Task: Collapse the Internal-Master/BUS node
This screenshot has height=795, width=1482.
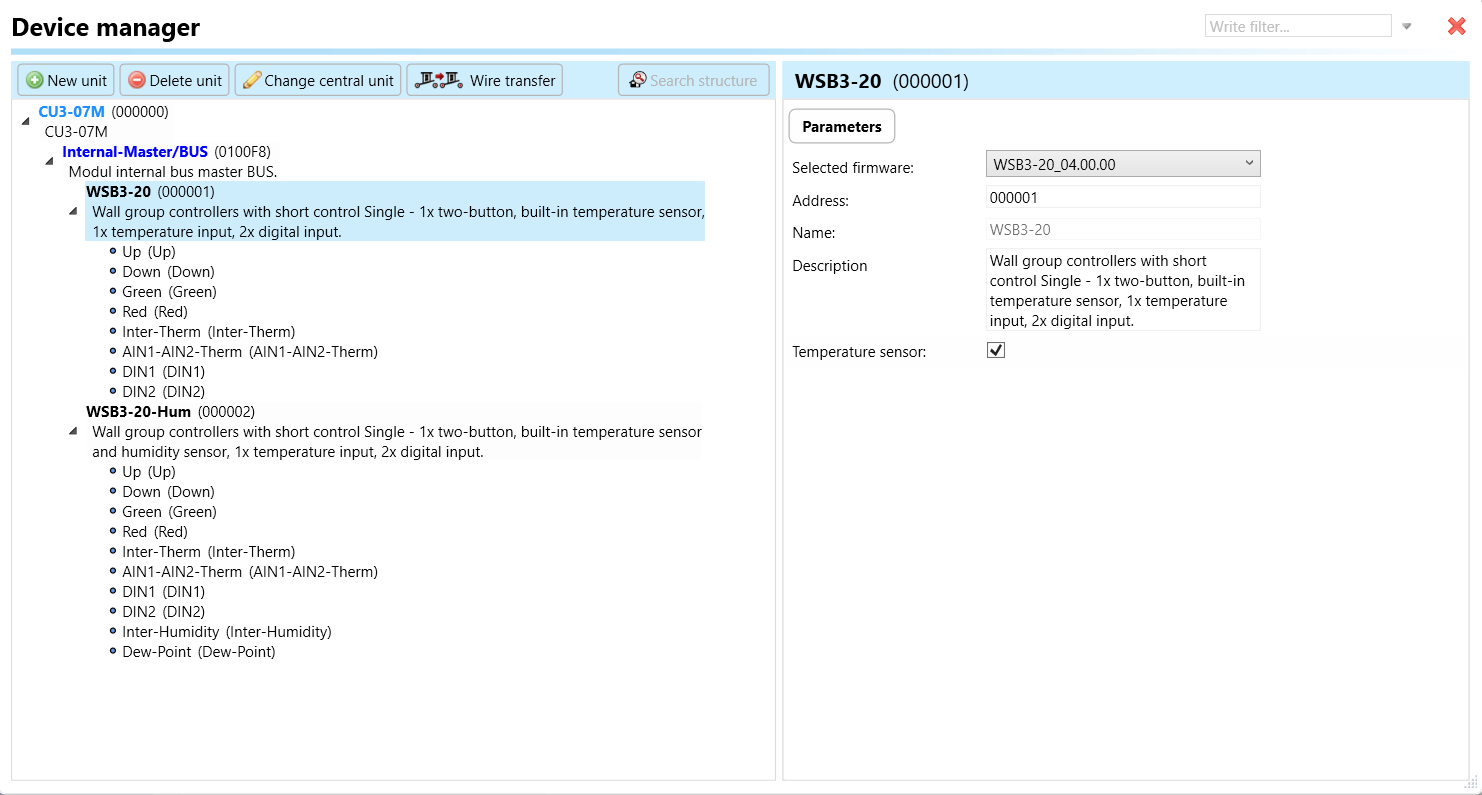Action: [x=50, y=161]
